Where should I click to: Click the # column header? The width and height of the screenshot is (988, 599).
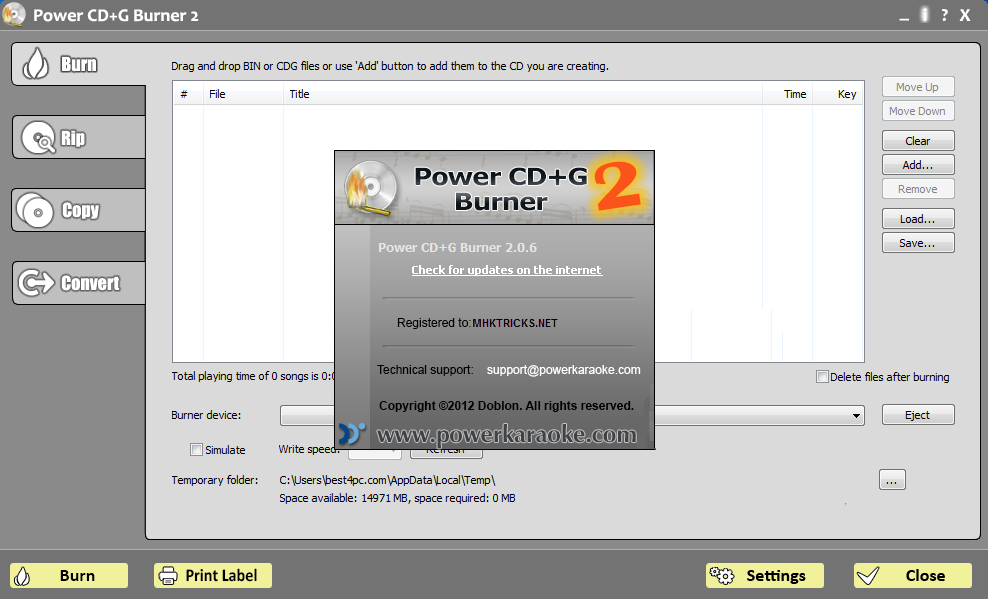[x=188, y=94]
